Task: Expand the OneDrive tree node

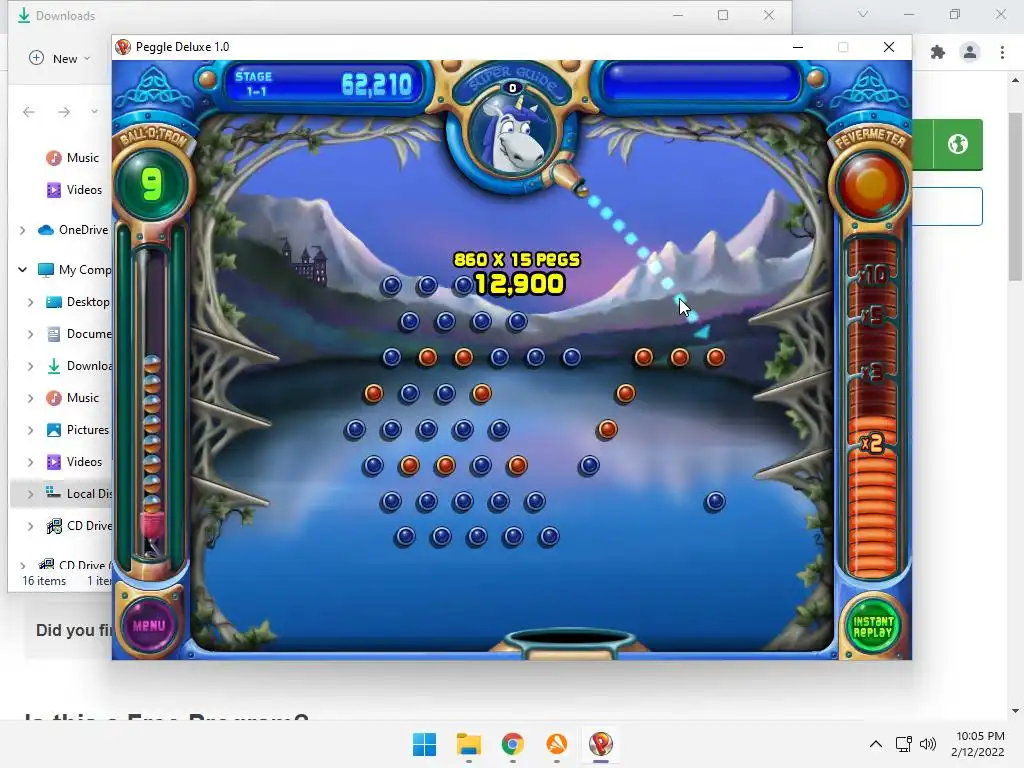Action: pyautogui.click(x=23, y=230)
